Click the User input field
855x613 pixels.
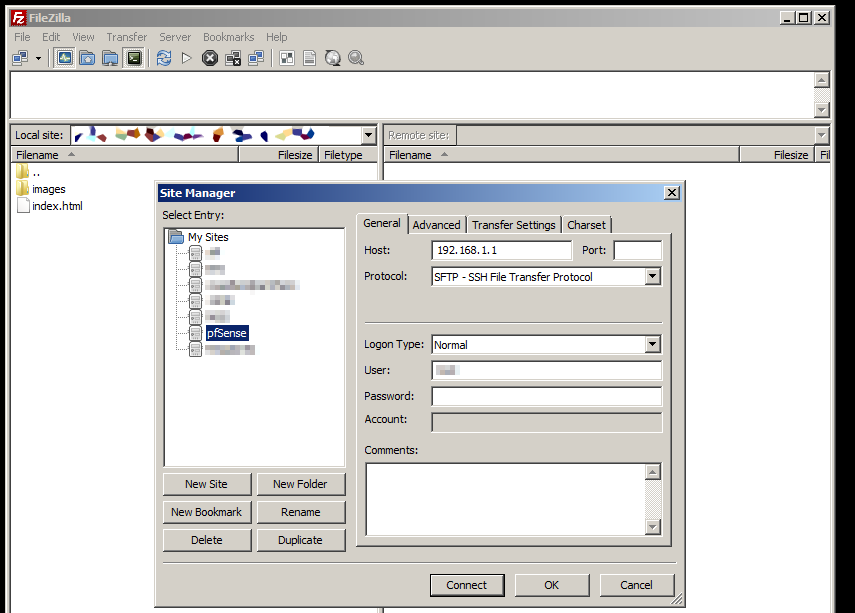pos(546,370)
